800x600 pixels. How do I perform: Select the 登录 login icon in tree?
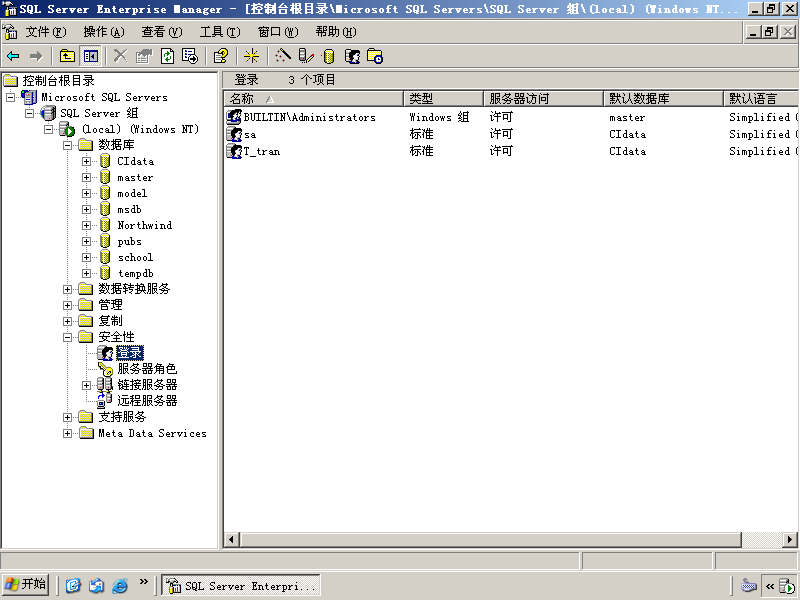105,353
